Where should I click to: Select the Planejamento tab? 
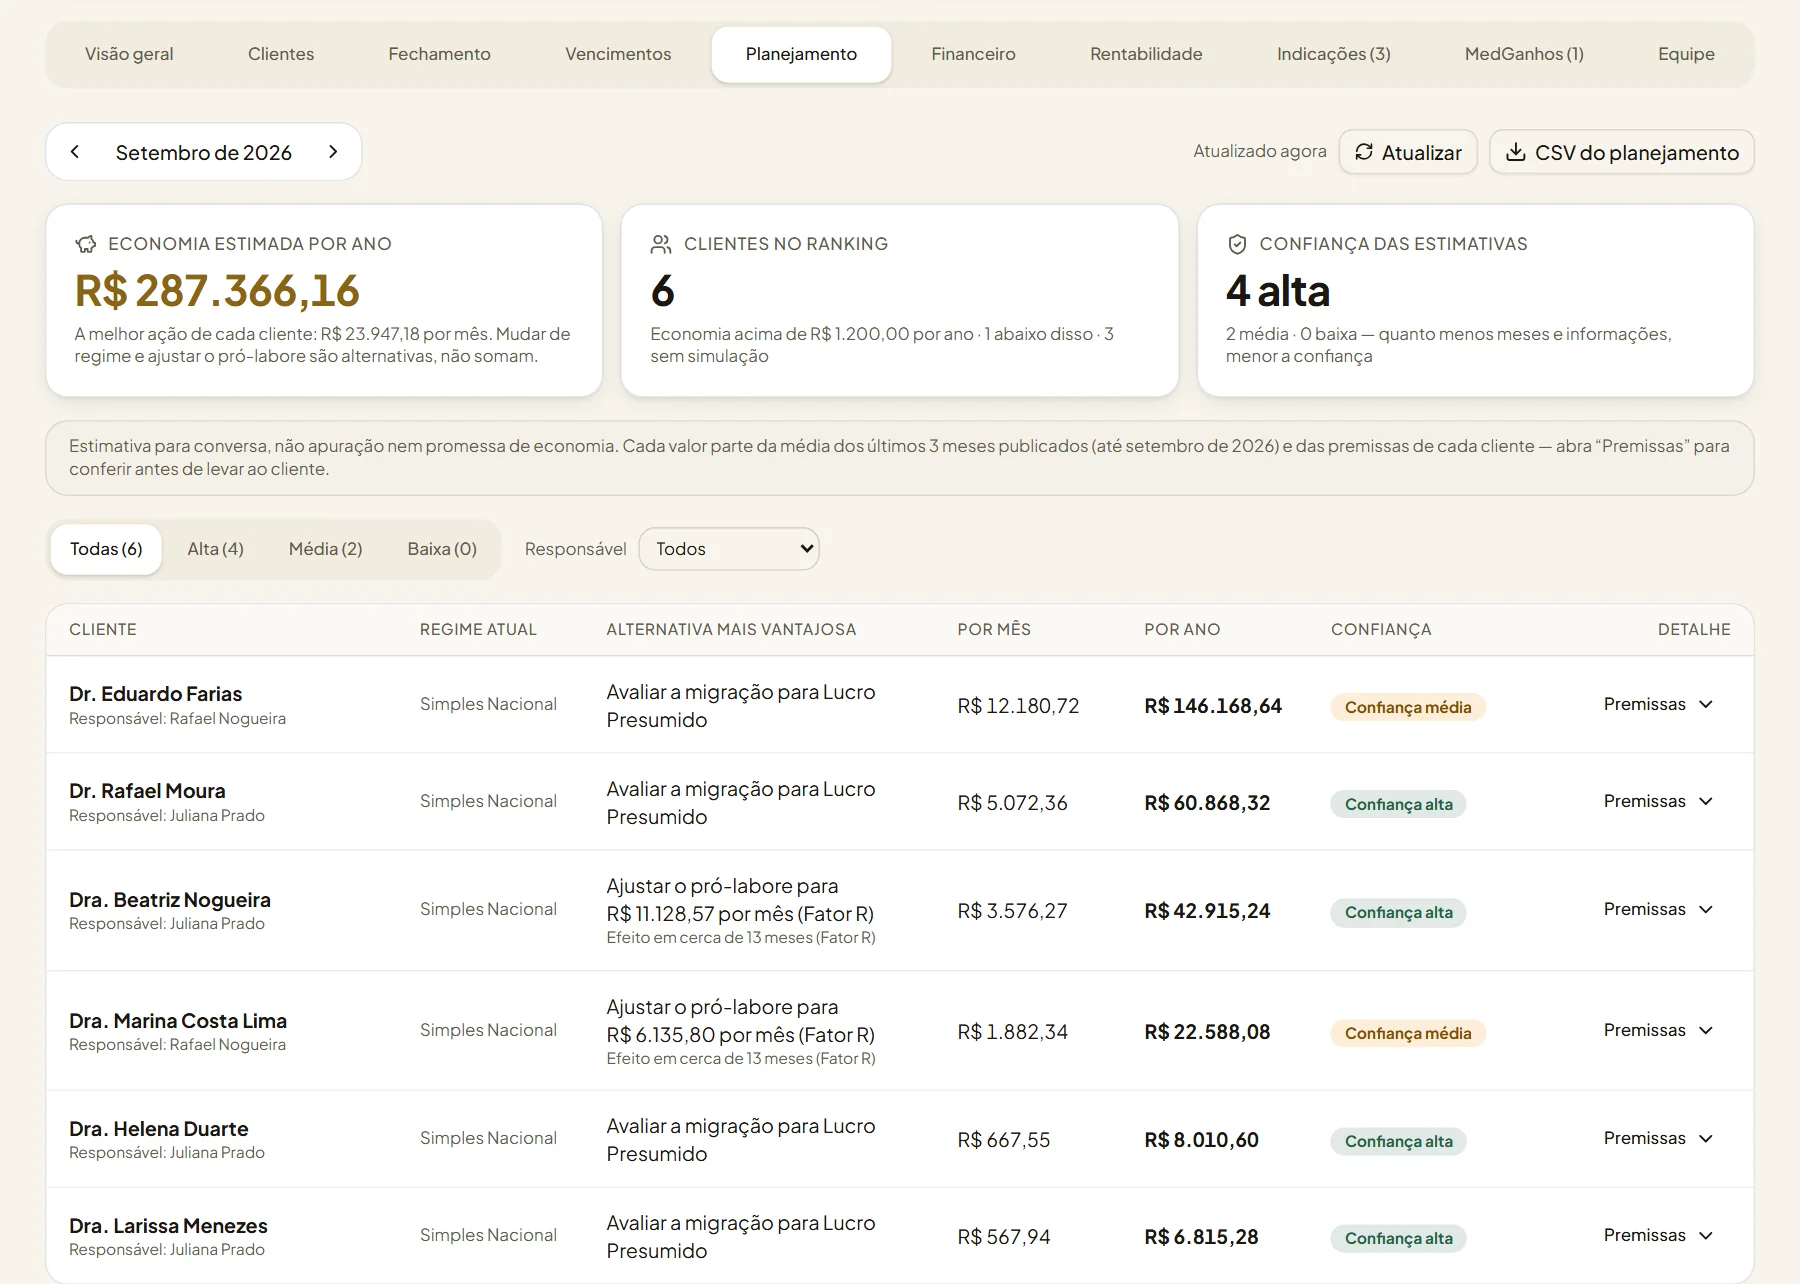tap(801, 54)
